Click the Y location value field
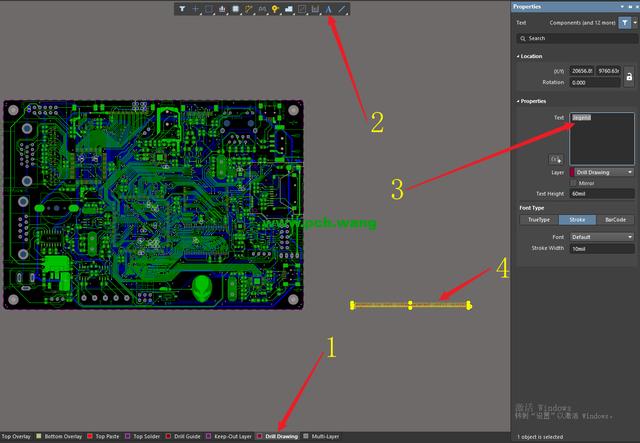This screenshot has width=640, height=443. coord(609,71)
